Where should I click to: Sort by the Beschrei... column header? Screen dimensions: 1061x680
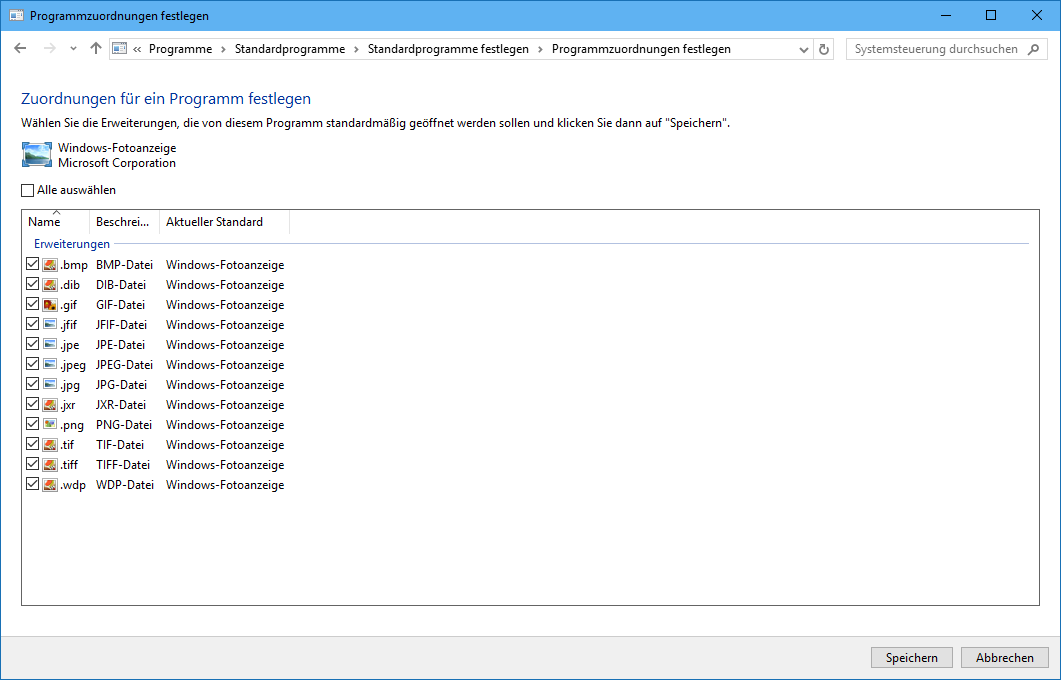(125, 222)
